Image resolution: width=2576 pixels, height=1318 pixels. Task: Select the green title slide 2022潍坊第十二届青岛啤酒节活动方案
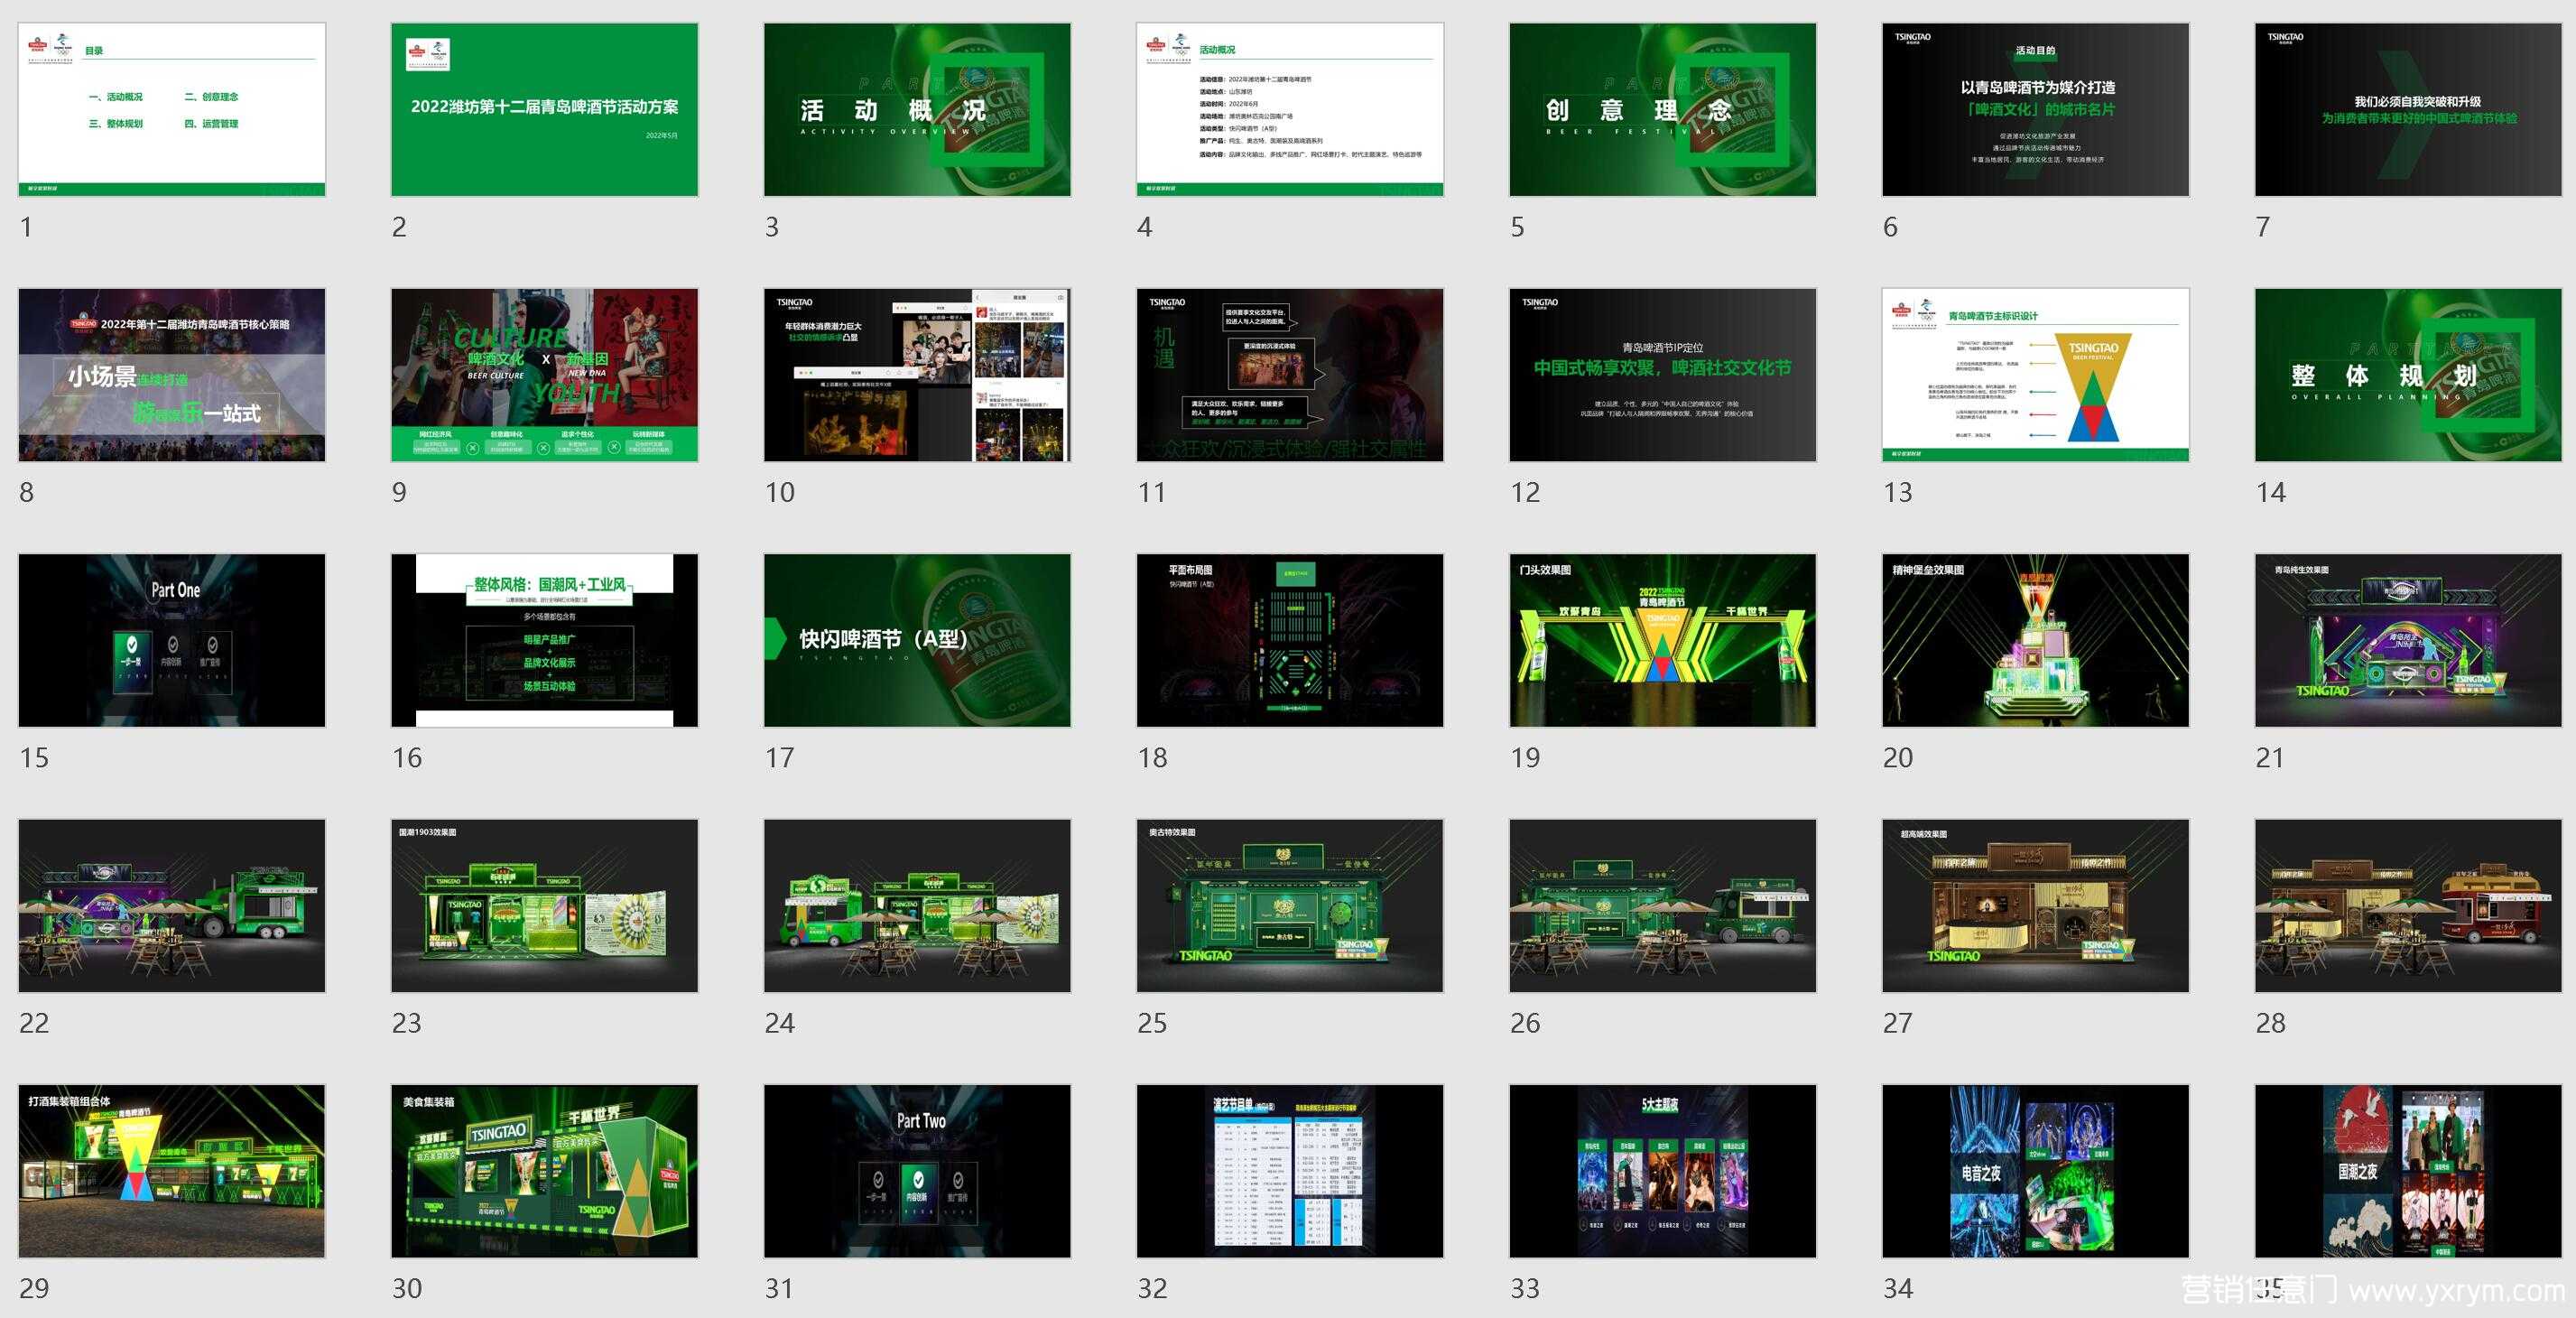coord(544,109)
